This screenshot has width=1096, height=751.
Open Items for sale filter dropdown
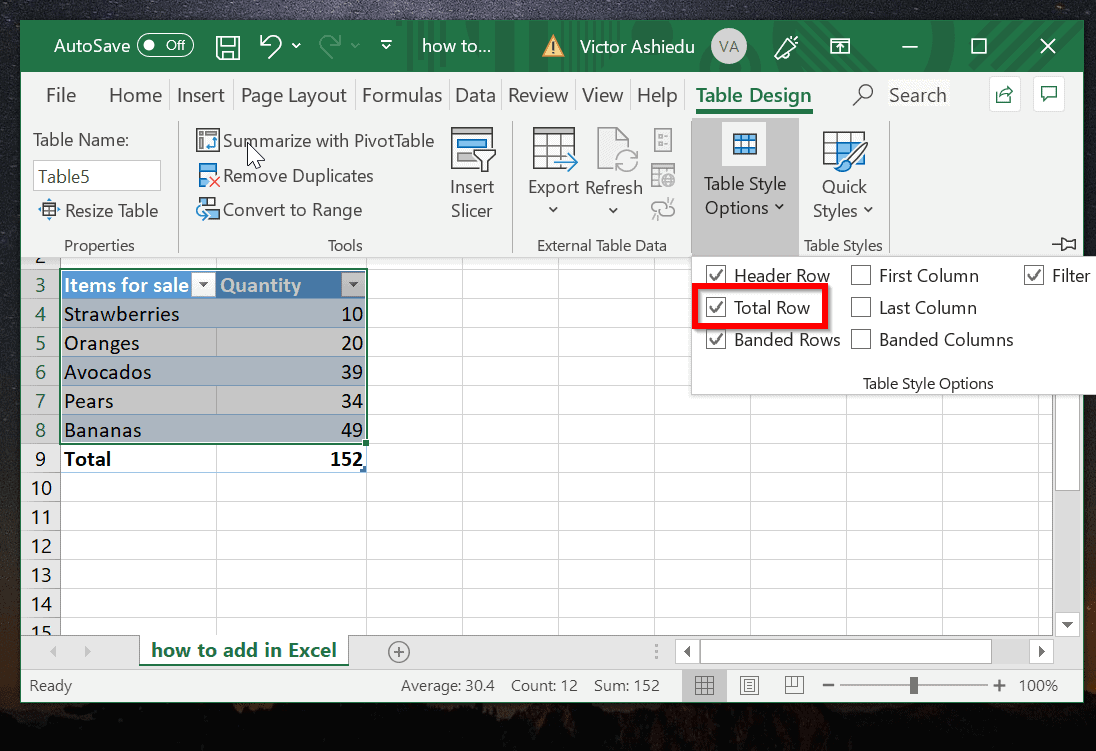coord(203,285)
